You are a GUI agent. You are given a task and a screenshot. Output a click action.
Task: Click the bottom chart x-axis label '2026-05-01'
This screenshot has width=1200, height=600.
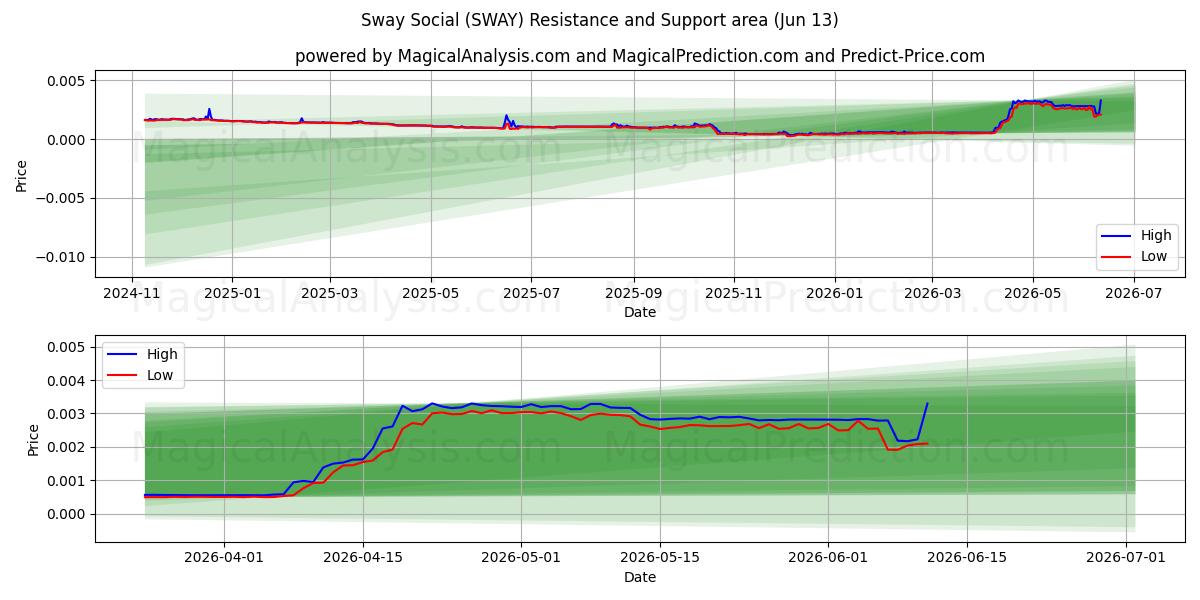(521, 558)
